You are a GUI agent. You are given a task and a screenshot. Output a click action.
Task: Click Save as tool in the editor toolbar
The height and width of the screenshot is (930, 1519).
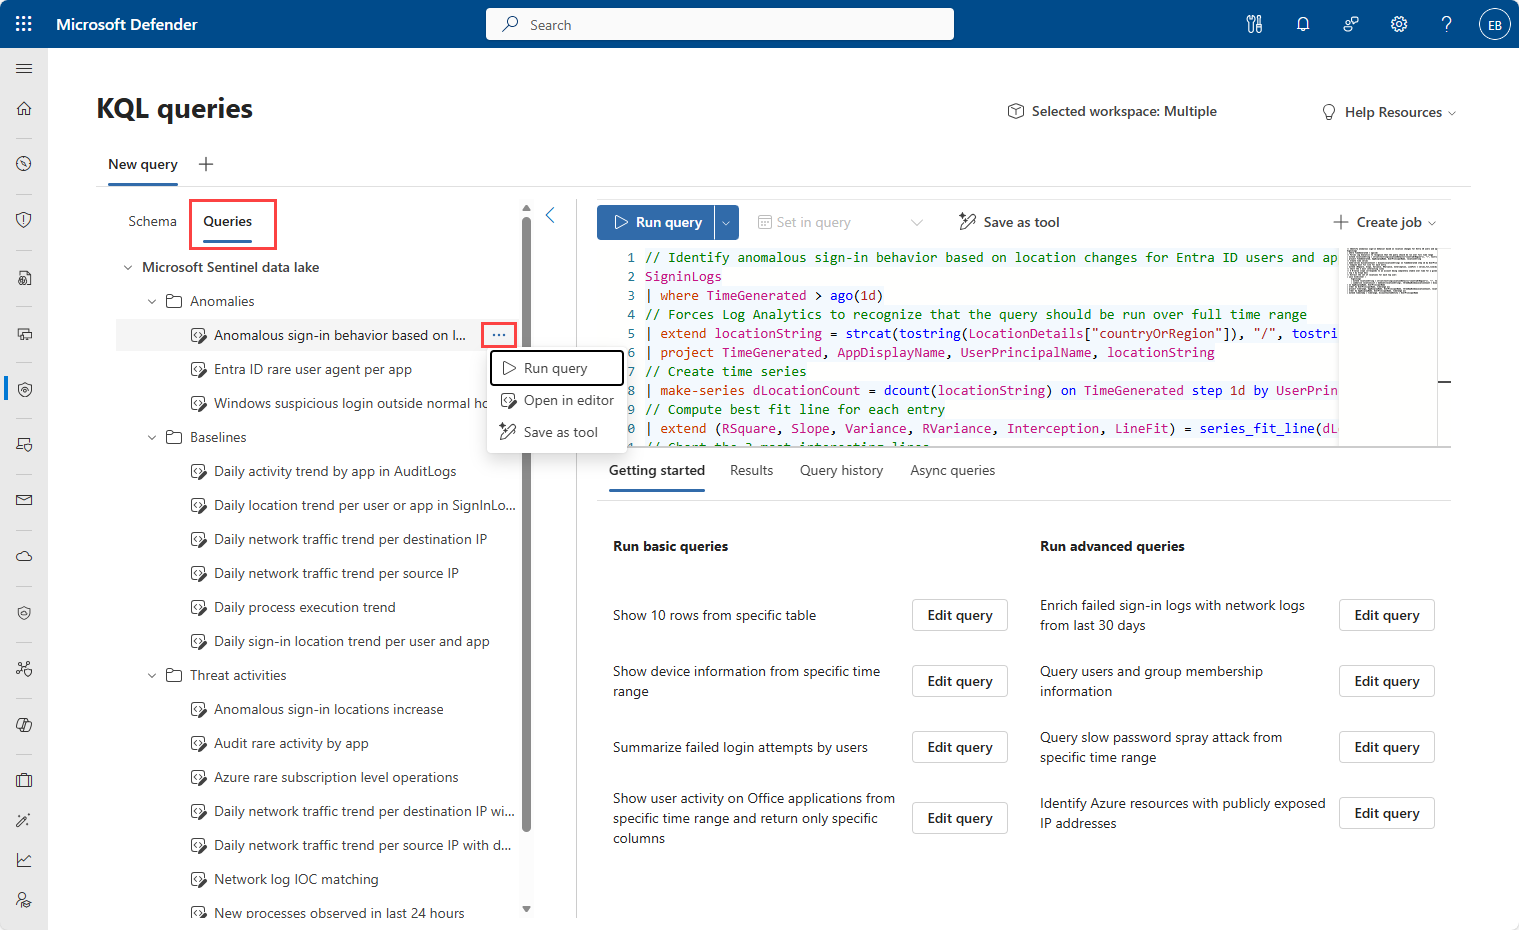point(1009,222)
